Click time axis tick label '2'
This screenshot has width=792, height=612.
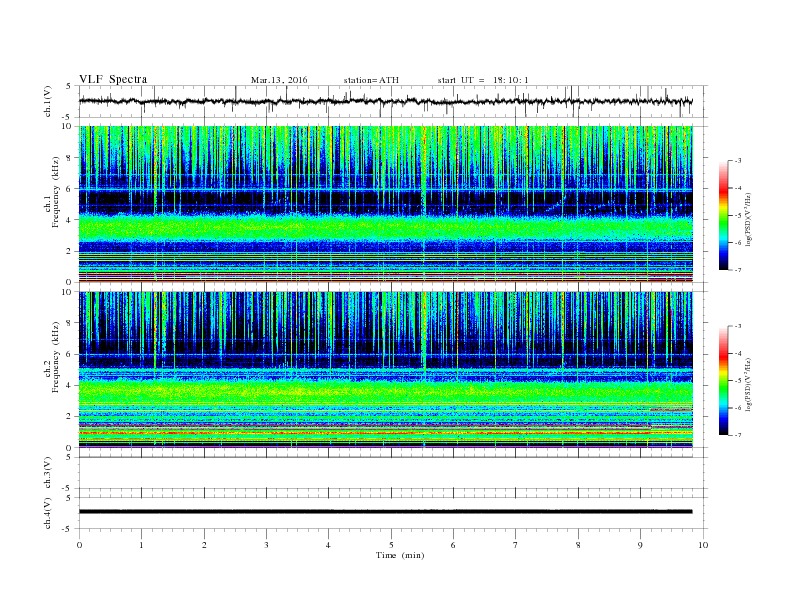pyautogui.click(x=204, y=545)
